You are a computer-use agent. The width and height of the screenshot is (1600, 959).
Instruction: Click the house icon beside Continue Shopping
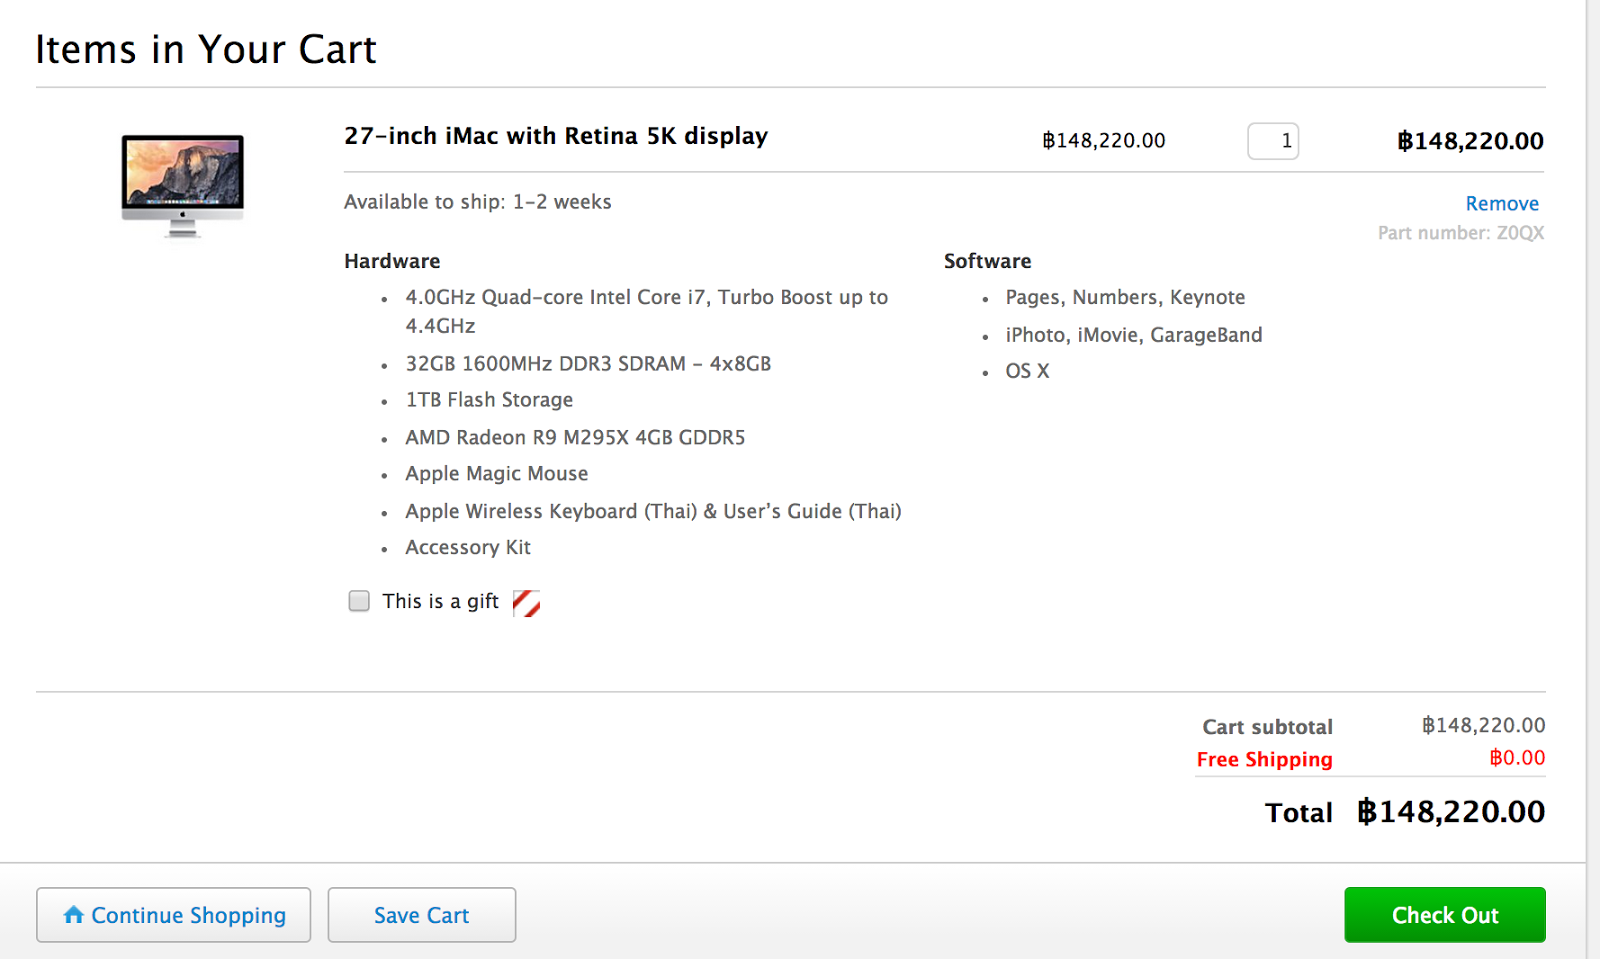coord(73,915)
